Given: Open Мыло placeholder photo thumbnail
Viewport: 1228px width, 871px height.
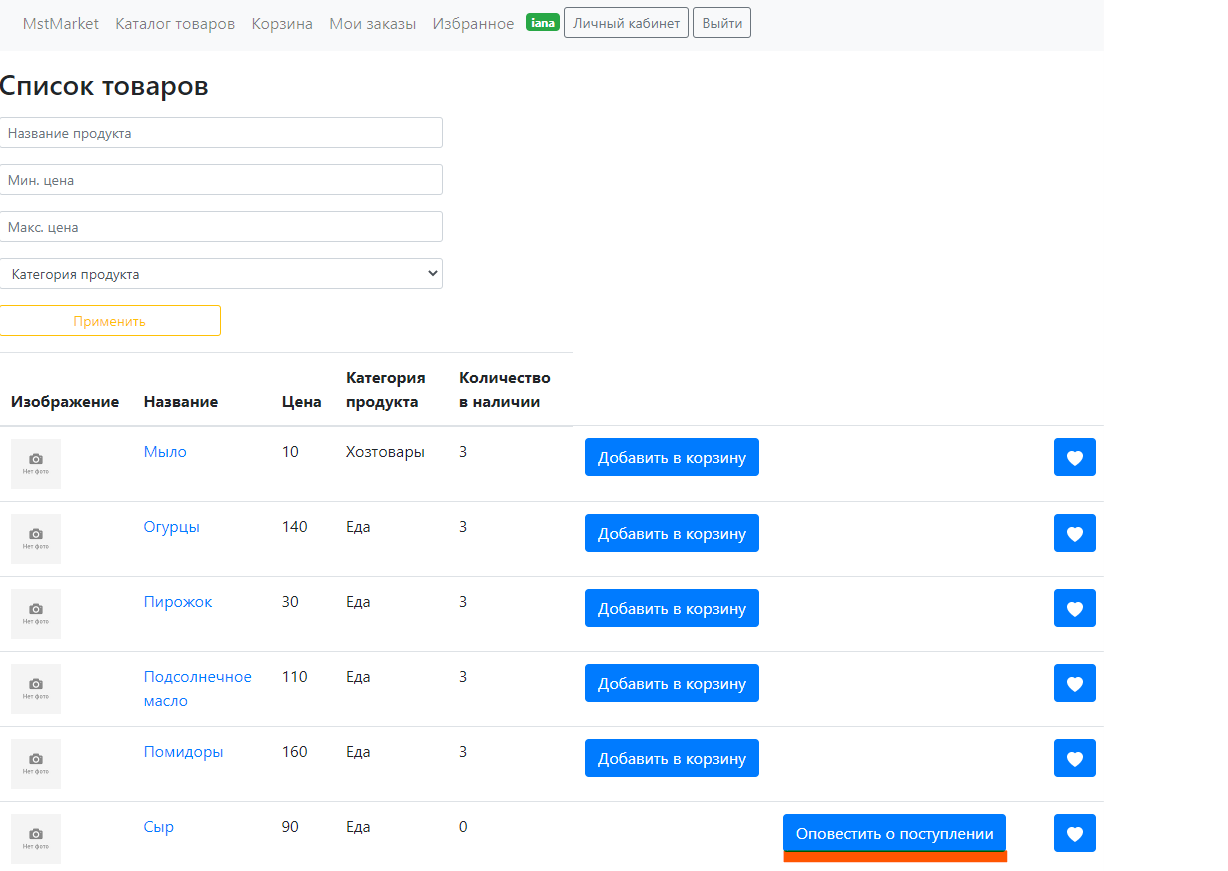Looking at the screenshot, I should click(36, 464).
